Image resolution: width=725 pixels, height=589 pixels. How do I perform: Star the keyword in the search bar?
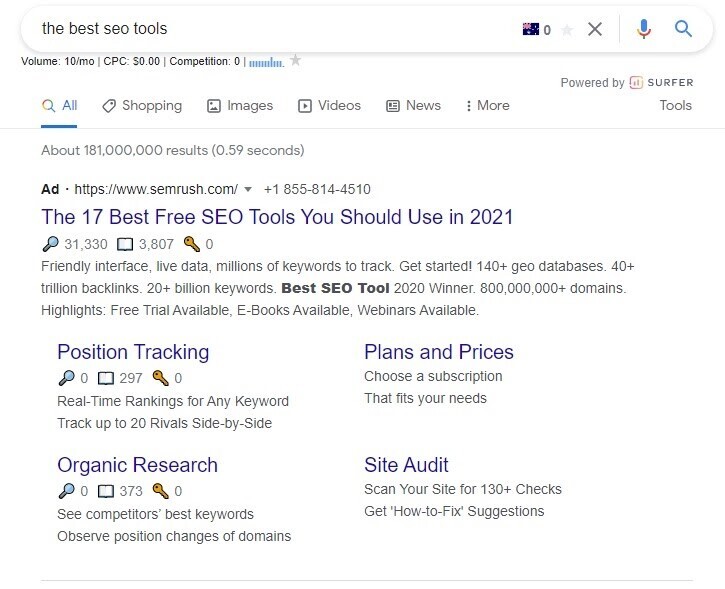coord(567,30)
